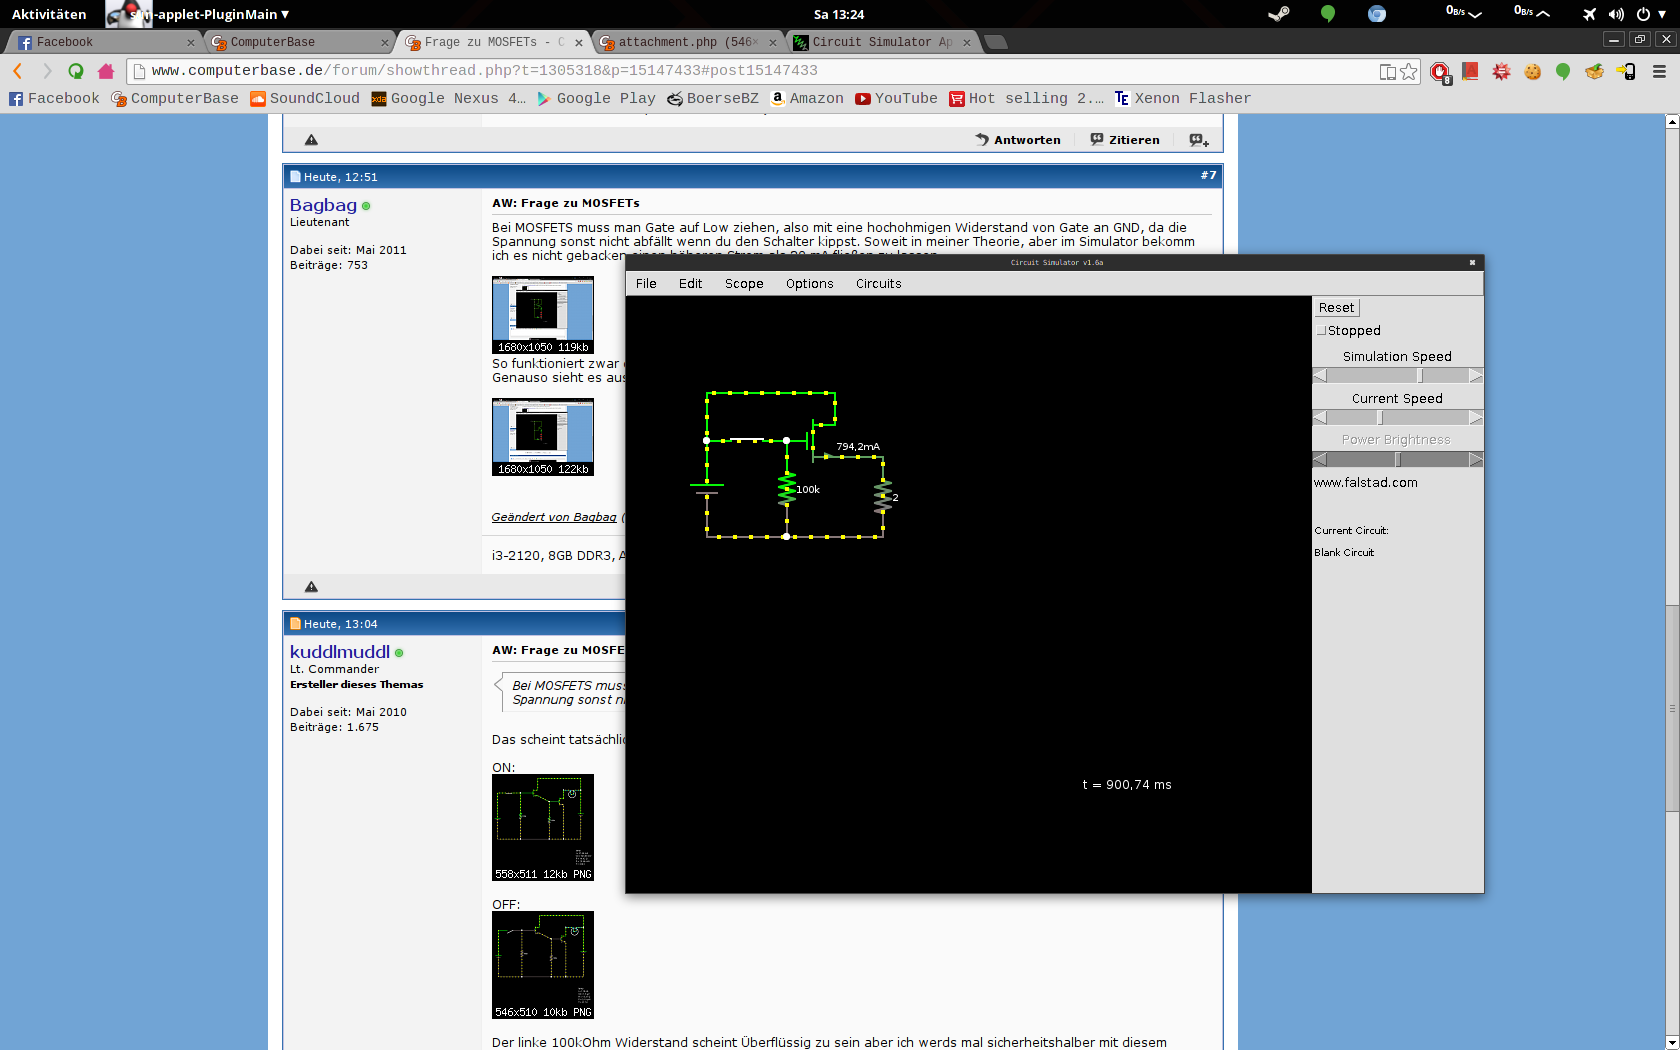This screenshot has height=1050, width=1680.
Task: Click the Chromium tray icon in the top panel
Action: coord(1377,14)
